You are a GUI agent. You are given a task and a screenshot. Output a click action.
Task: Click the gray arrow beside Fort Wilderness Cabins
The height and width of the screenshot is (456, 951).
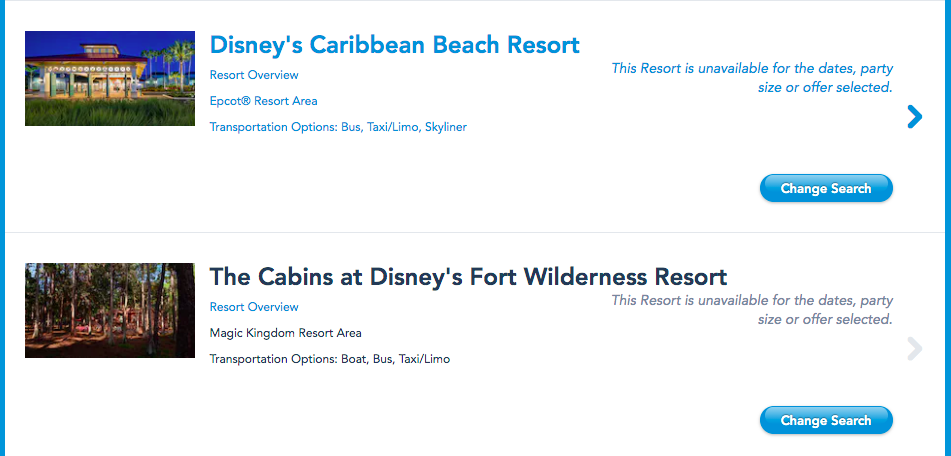pos(914,349)
